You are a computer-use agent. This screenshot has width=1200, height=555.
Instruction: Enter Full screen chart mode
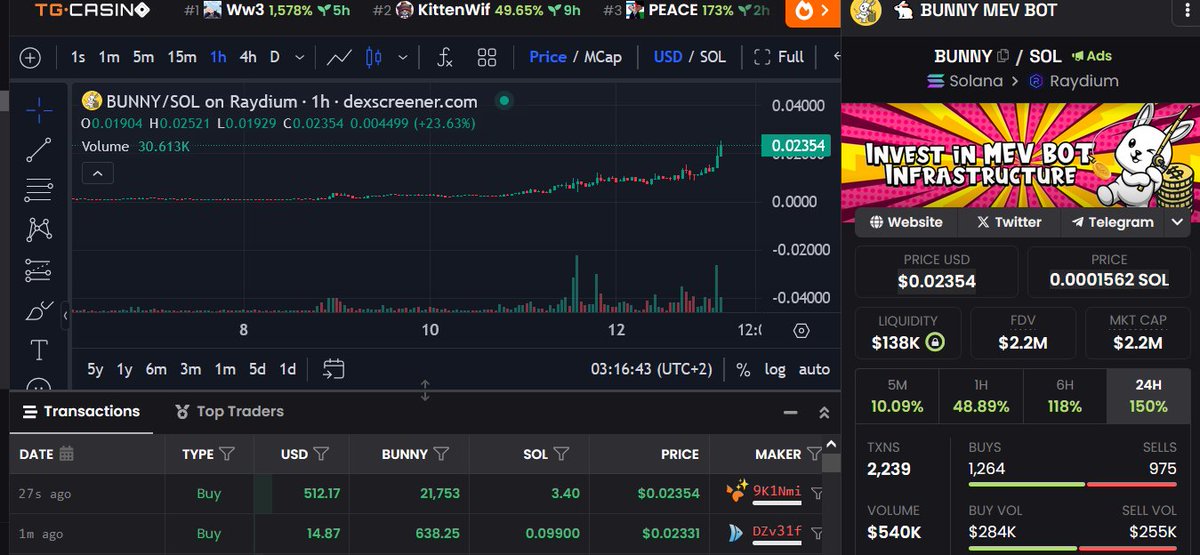point(779,57)
